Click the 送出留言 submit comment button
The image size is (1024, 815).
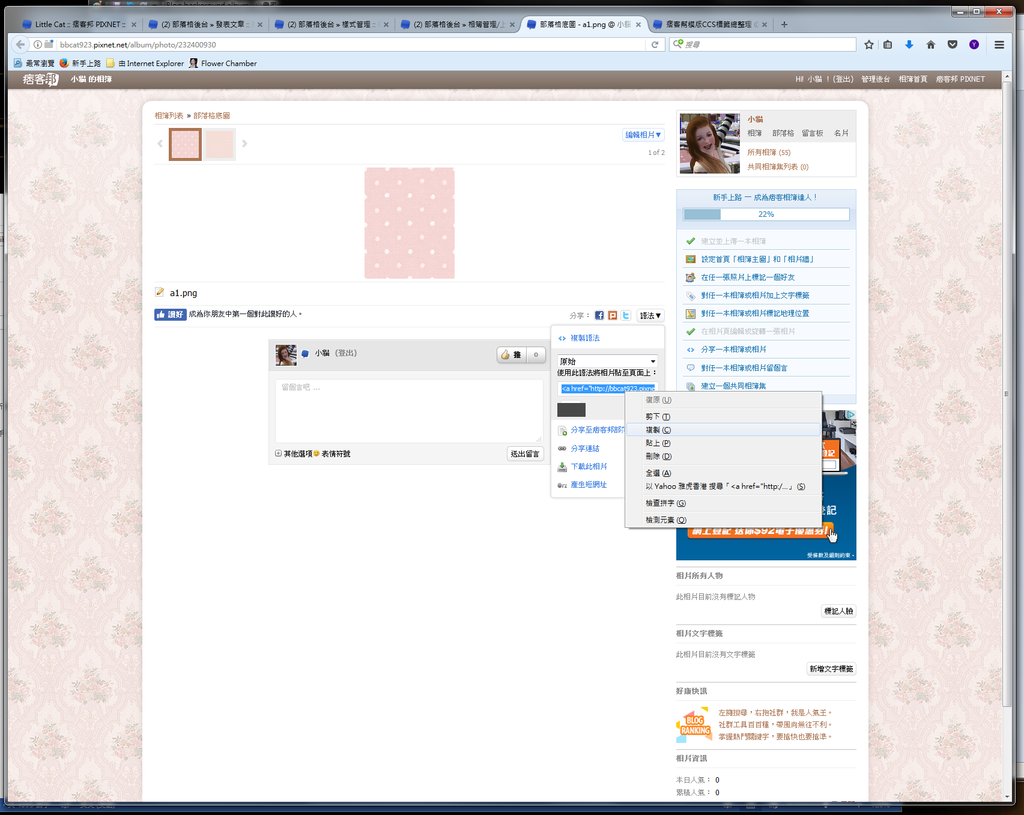click(526, 453)
